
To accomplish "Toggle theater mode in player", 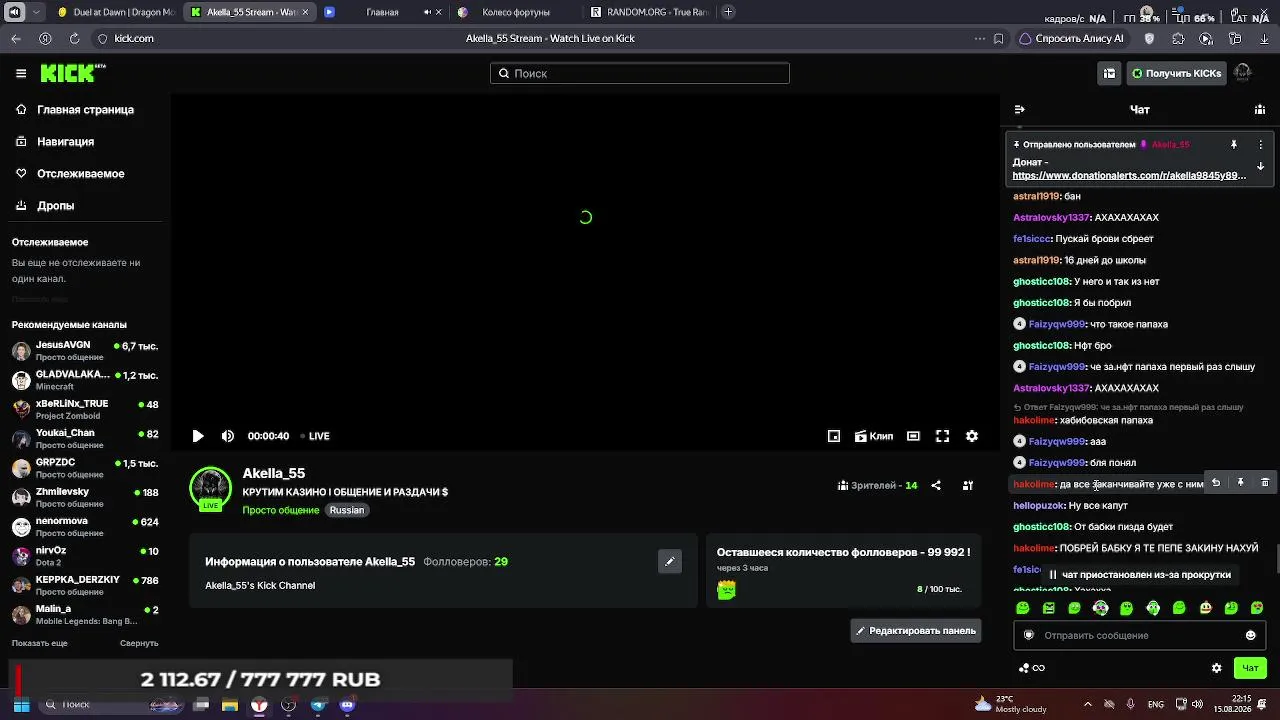I will pyautogui.click(x=913, y=436).
